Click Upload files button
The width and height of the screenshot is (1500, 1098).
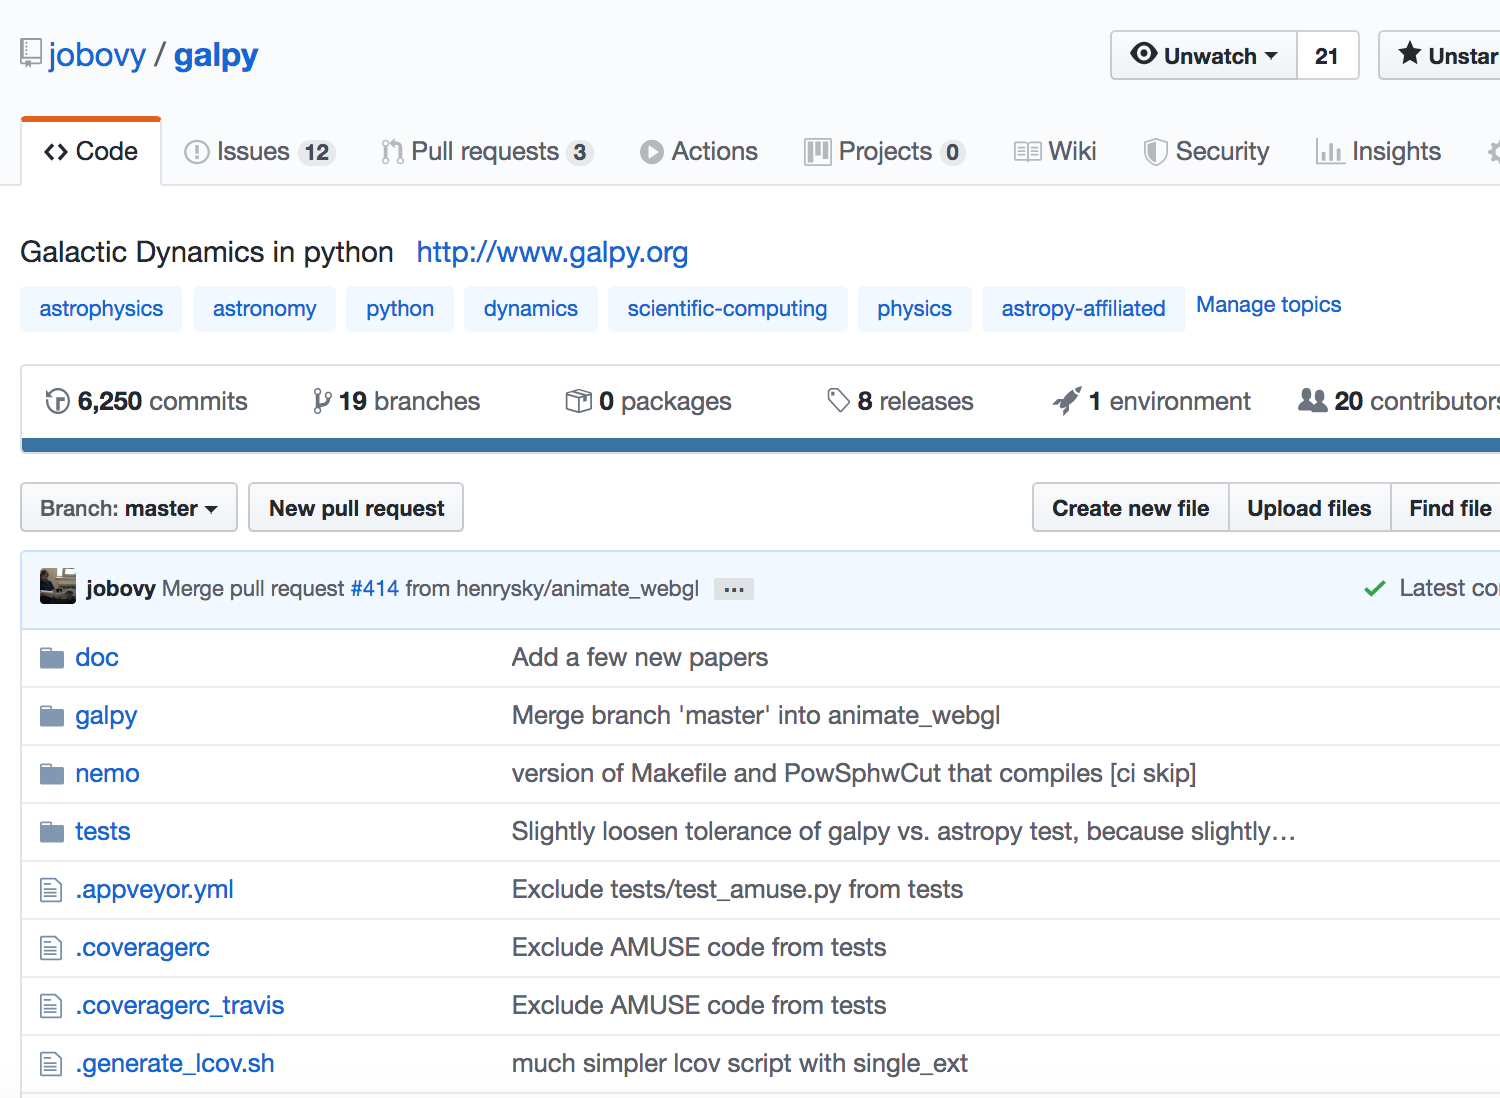pyautogui.click(x=1309, y=508)
